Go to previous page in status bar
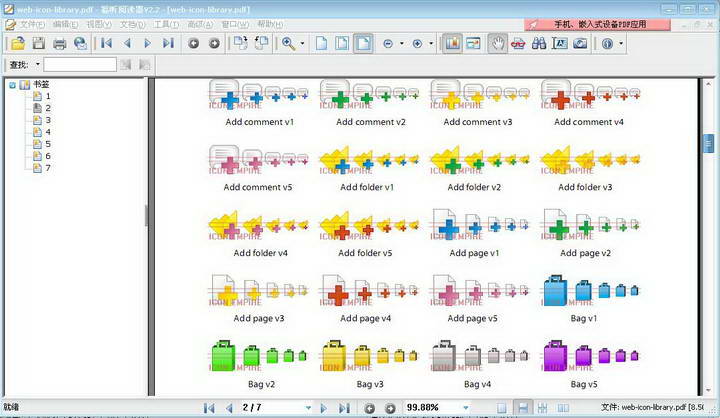 (229, 407)
